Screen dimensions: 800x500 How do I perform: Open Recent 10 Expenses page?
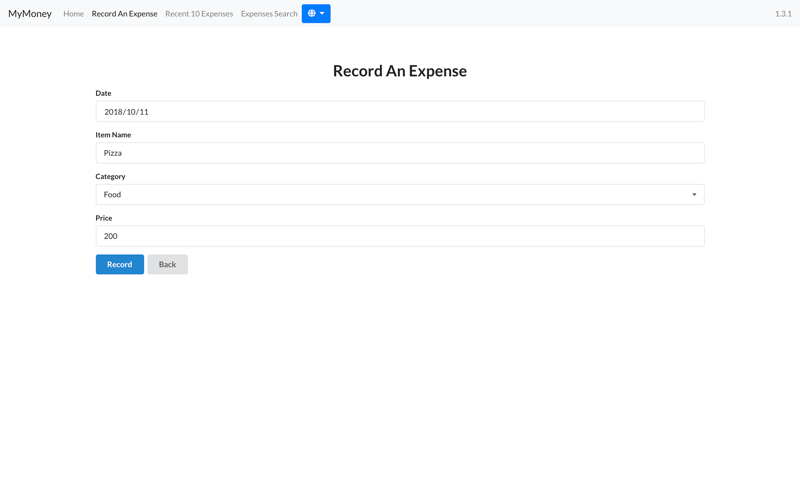199,14
